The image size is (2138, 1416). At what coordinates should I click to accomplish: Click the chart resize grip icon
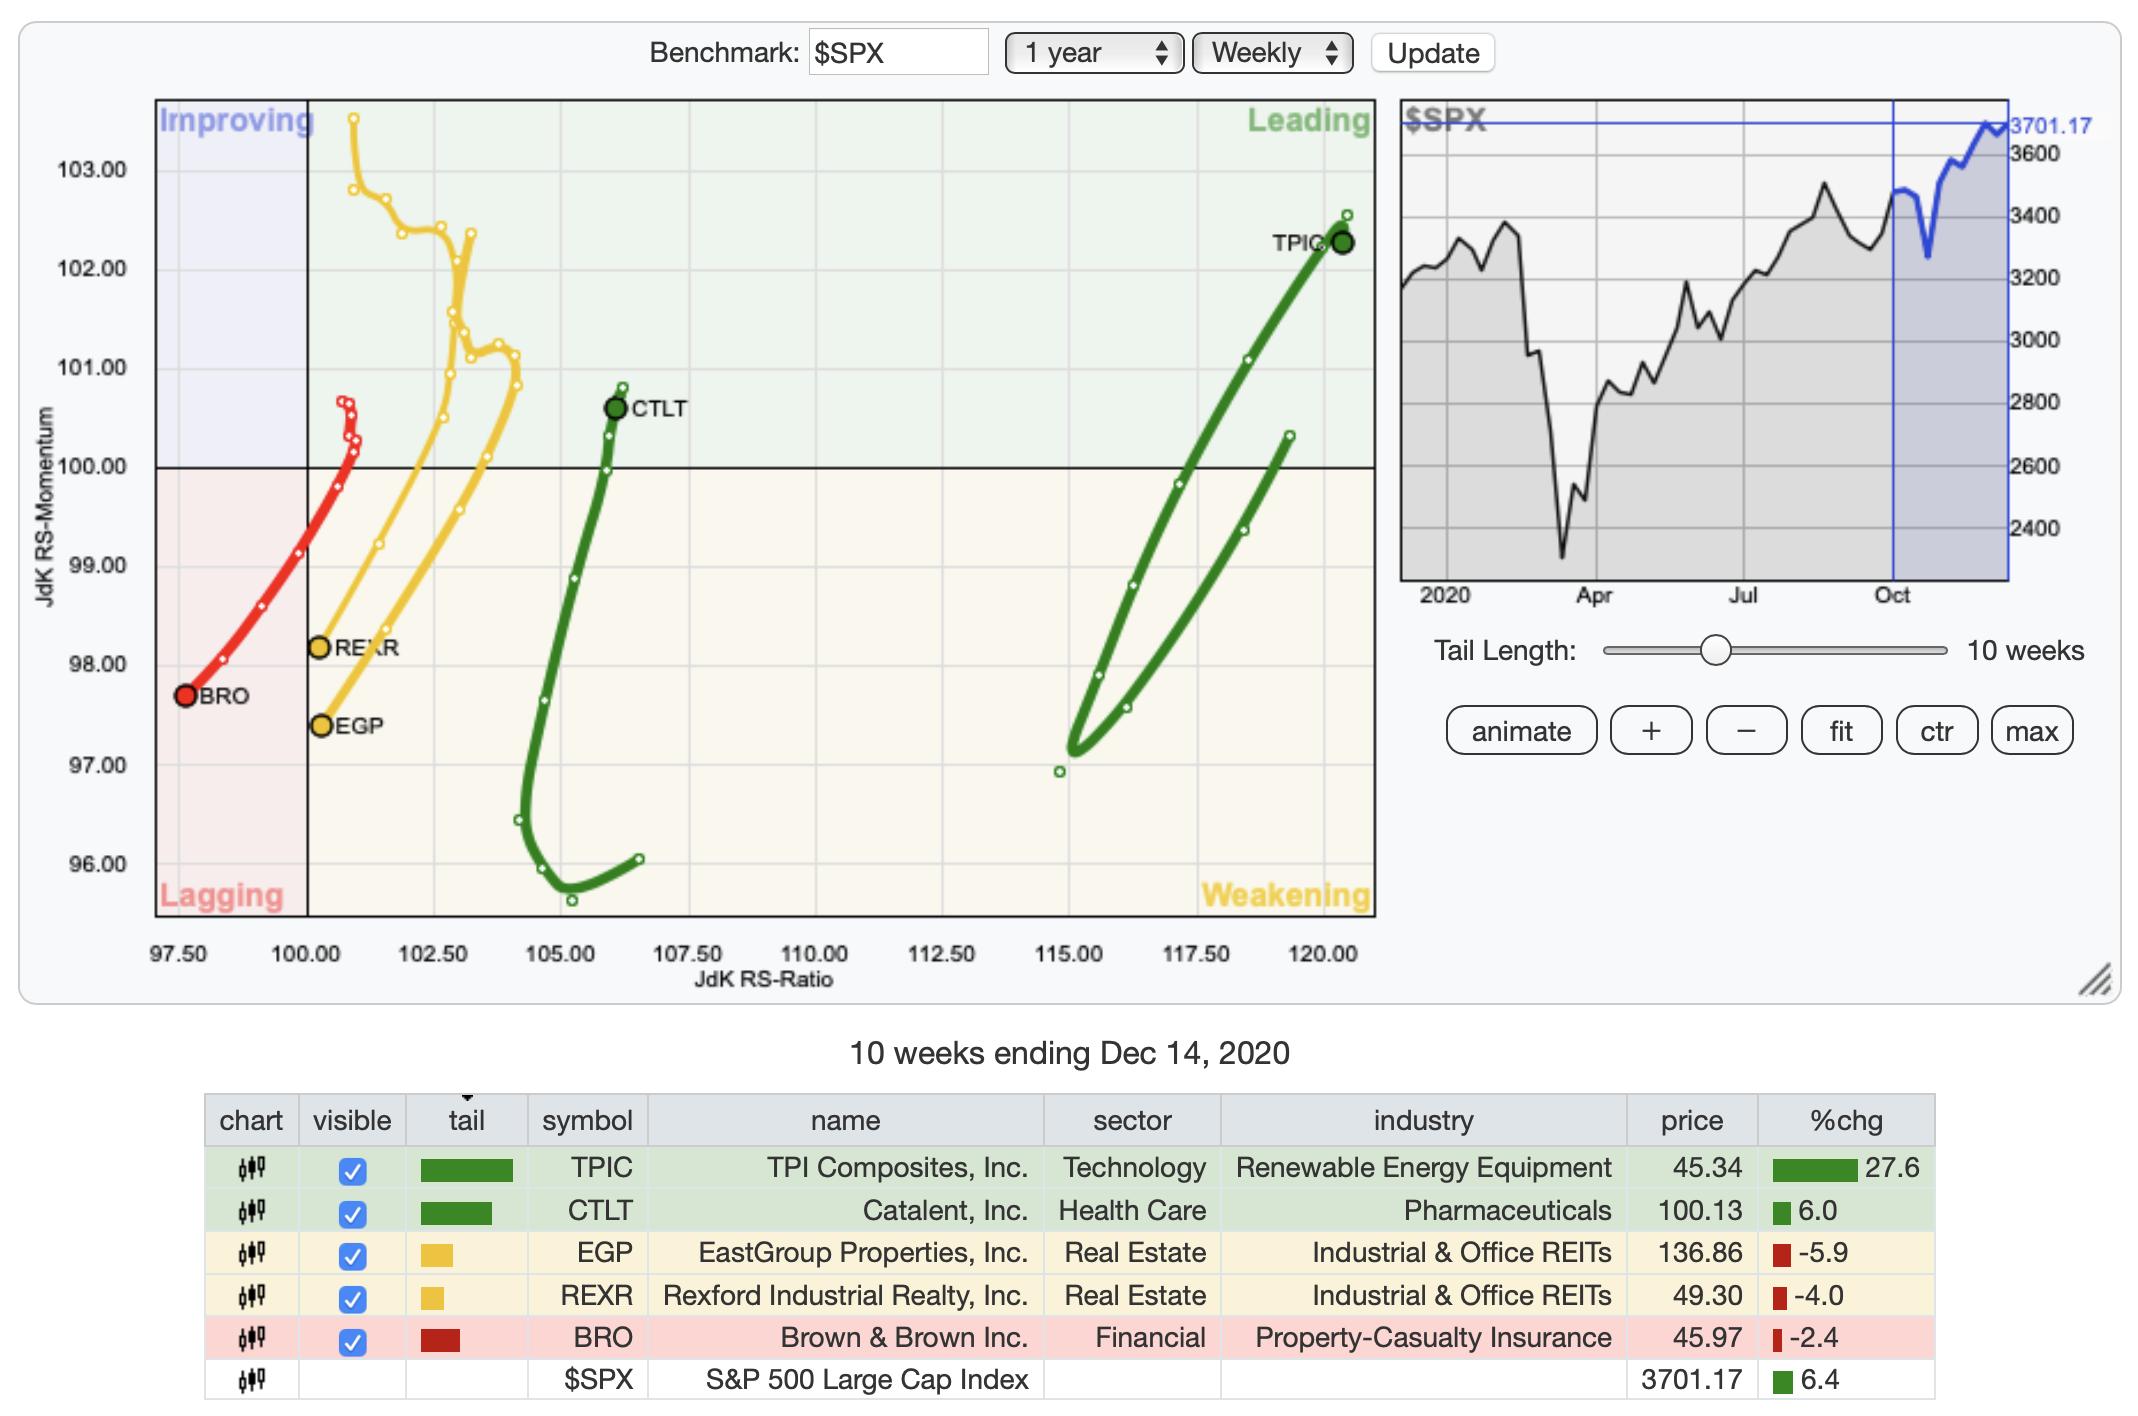[2095, 980]
